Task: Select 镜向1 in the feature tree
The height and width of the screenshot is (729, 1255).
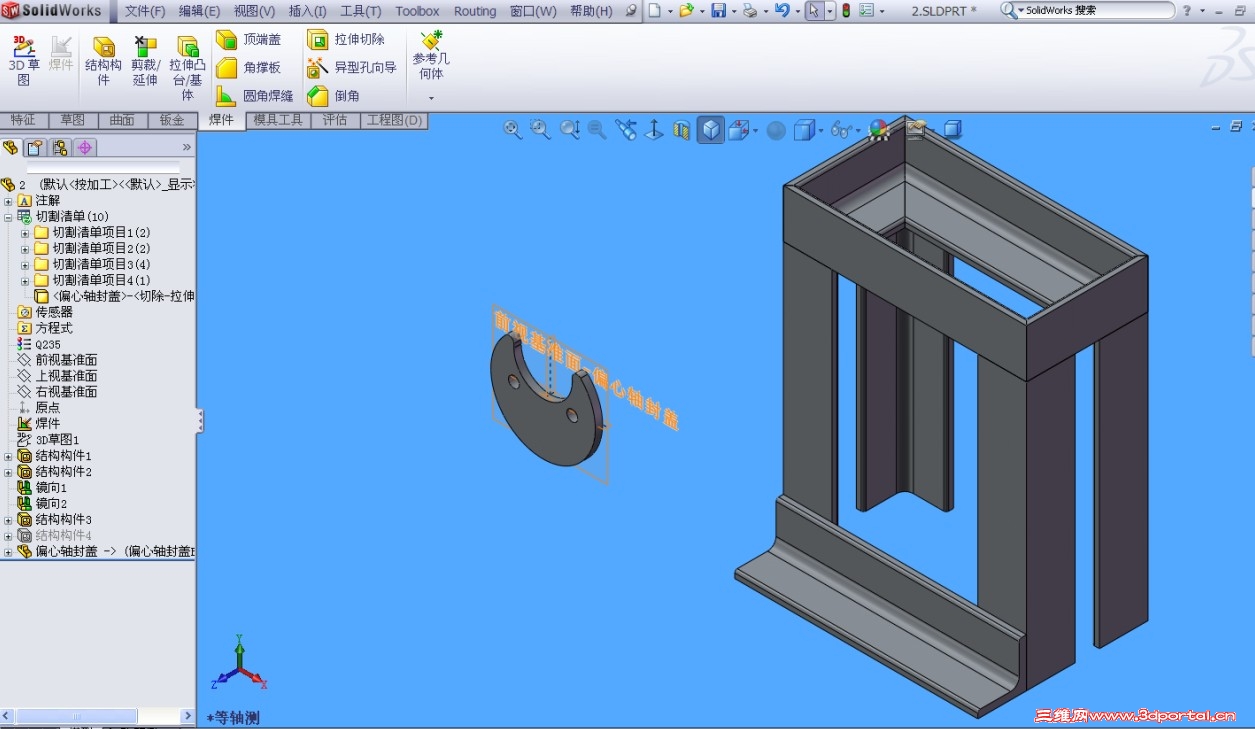Action: point(51,488)
